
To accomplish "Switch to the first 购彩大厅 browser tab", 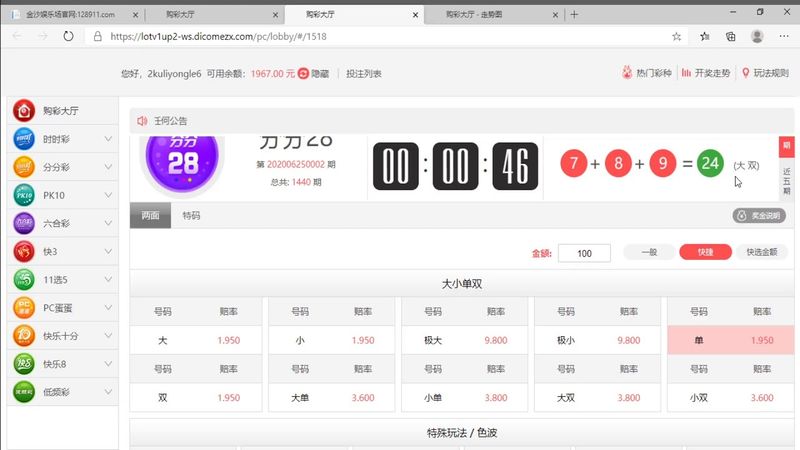I will pyautogui.click(x=212, y=15).
